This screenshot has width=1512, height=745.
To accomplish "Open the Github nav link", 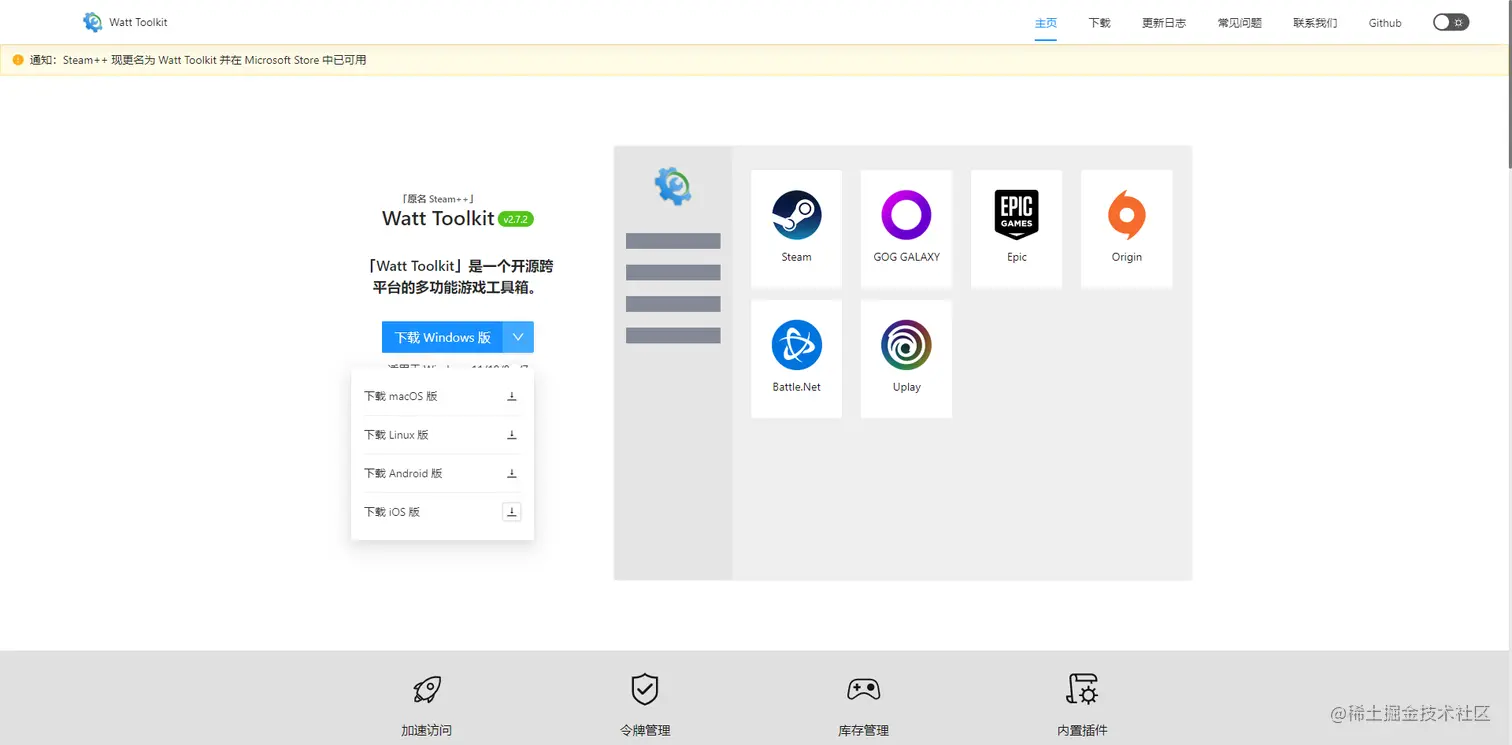I will click(x=1385, y=23).
